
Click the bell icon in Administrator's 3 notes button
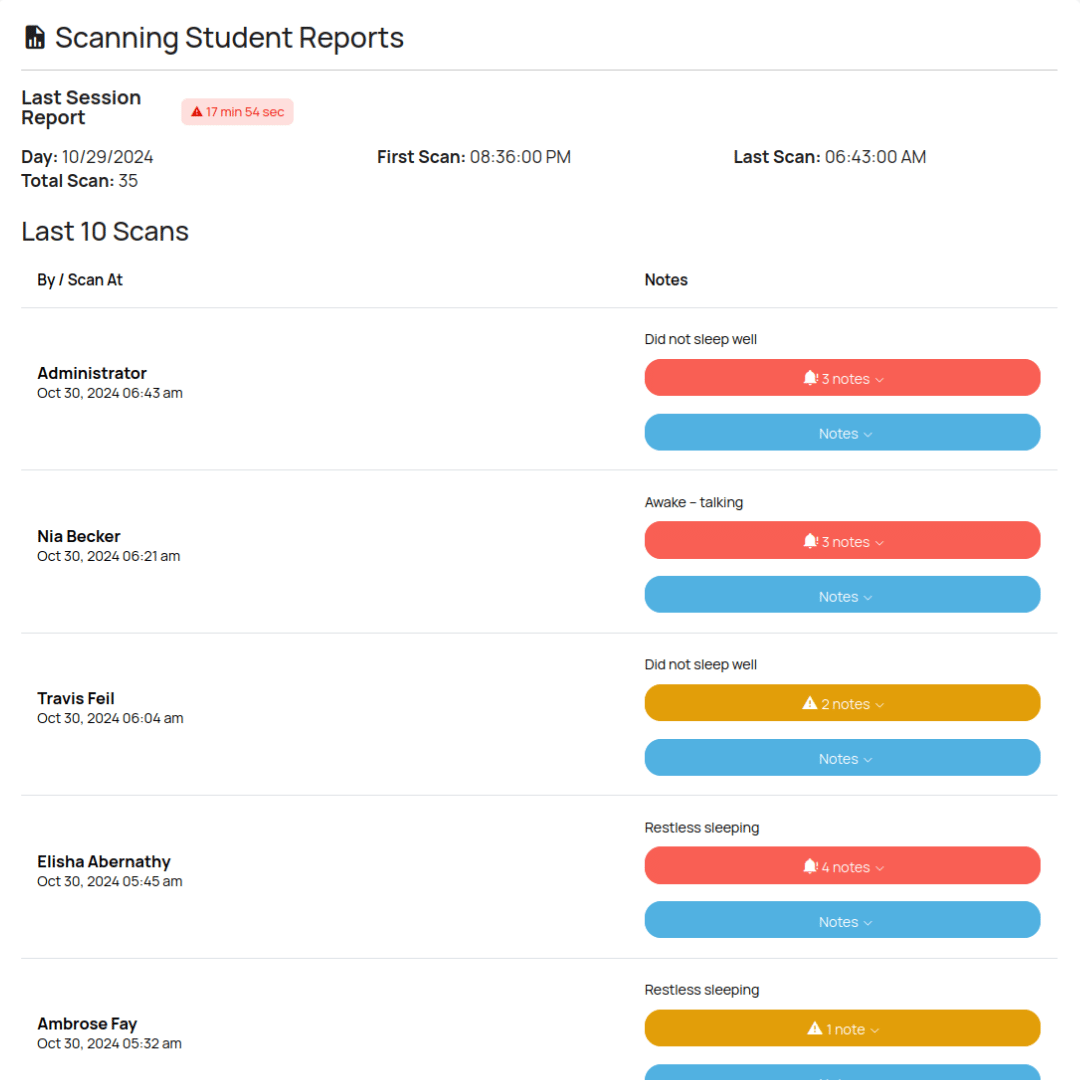810,378
